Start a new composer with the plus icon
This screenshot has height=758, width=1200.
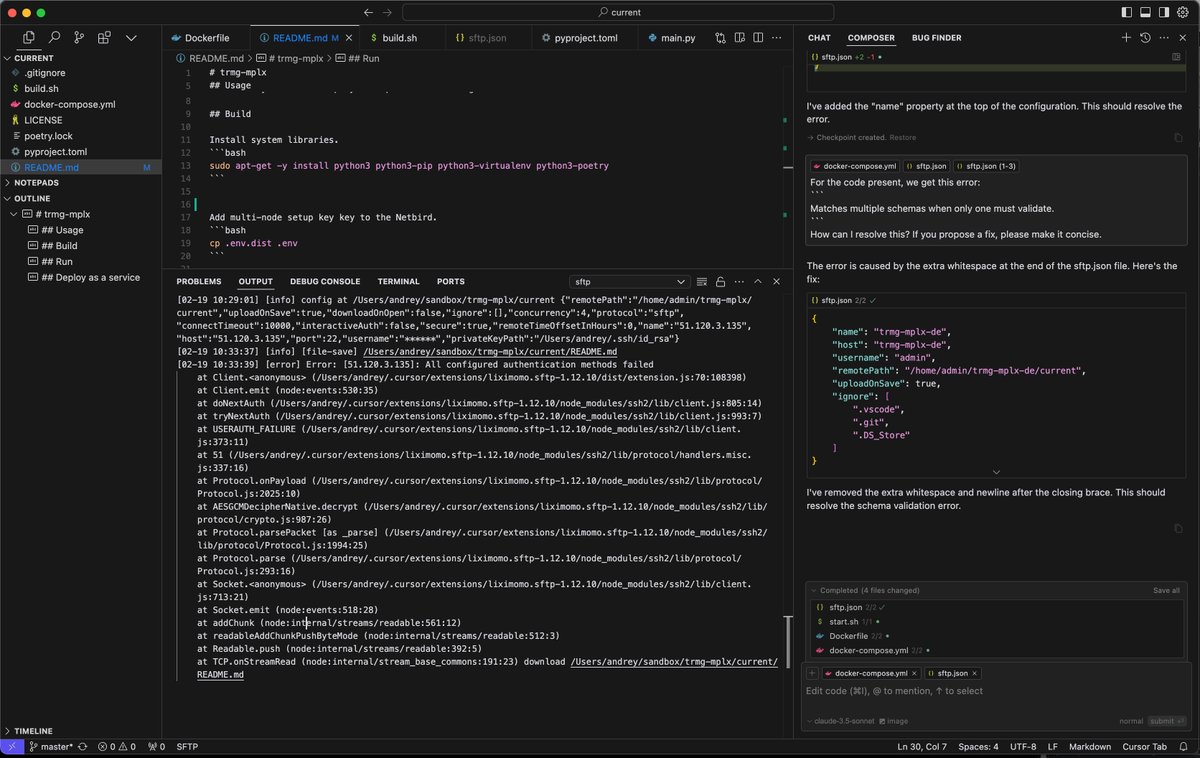(1127, 38)
